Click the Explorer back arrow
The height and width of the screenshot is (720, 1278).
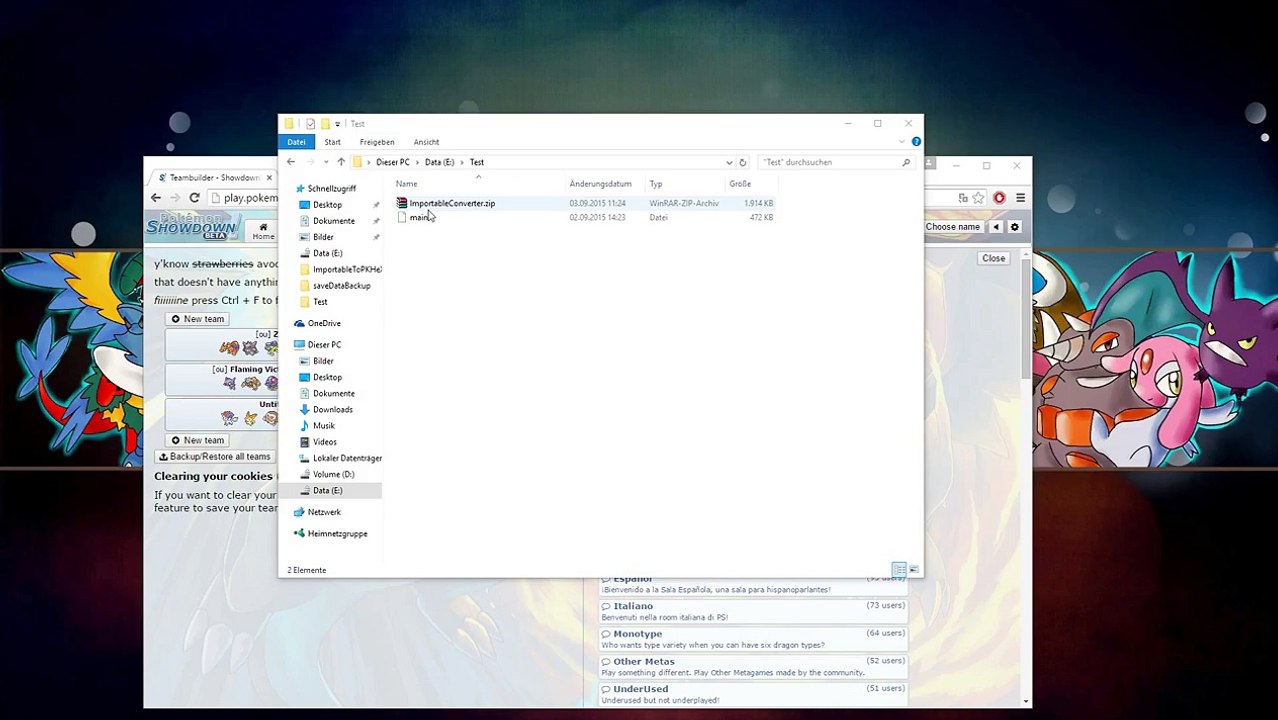291,162
